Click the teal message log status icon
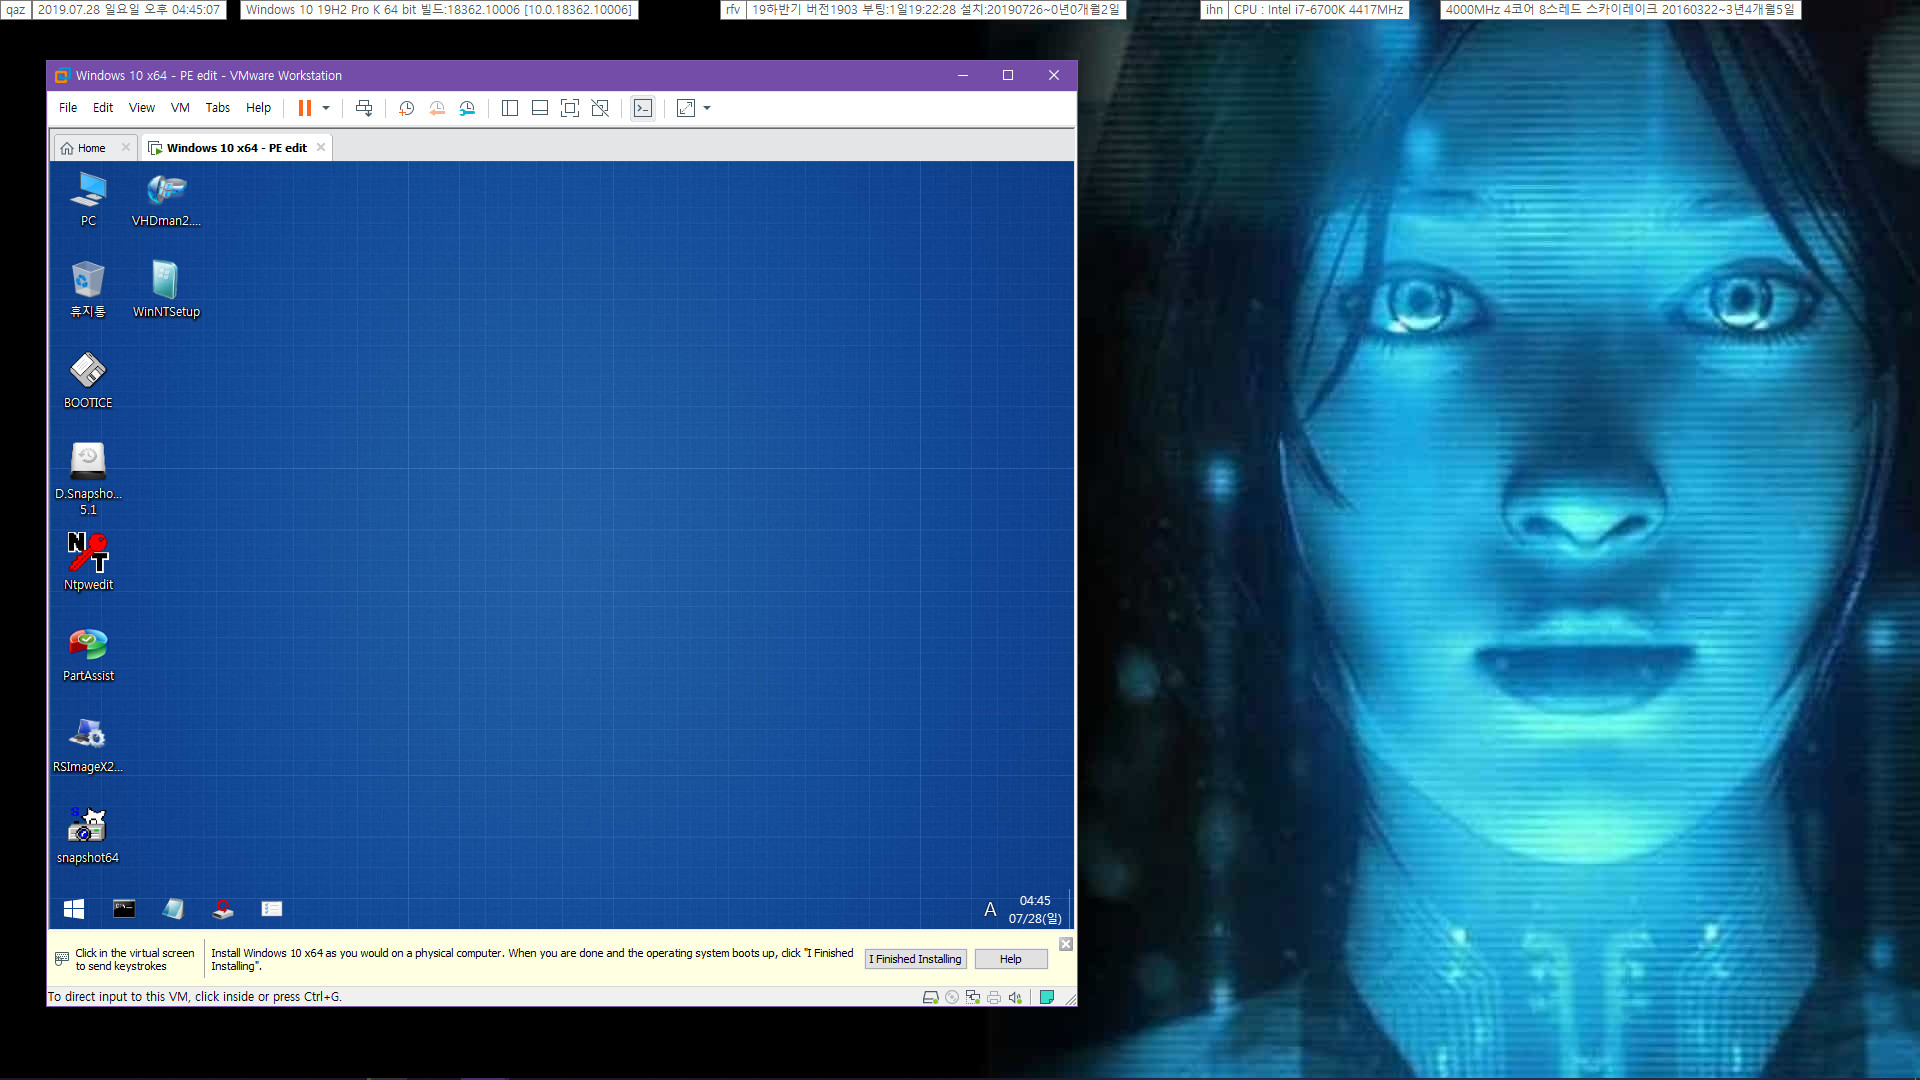This screenshot has width=1920, height=1080. pyautogui.click(x=1047, y=997)
